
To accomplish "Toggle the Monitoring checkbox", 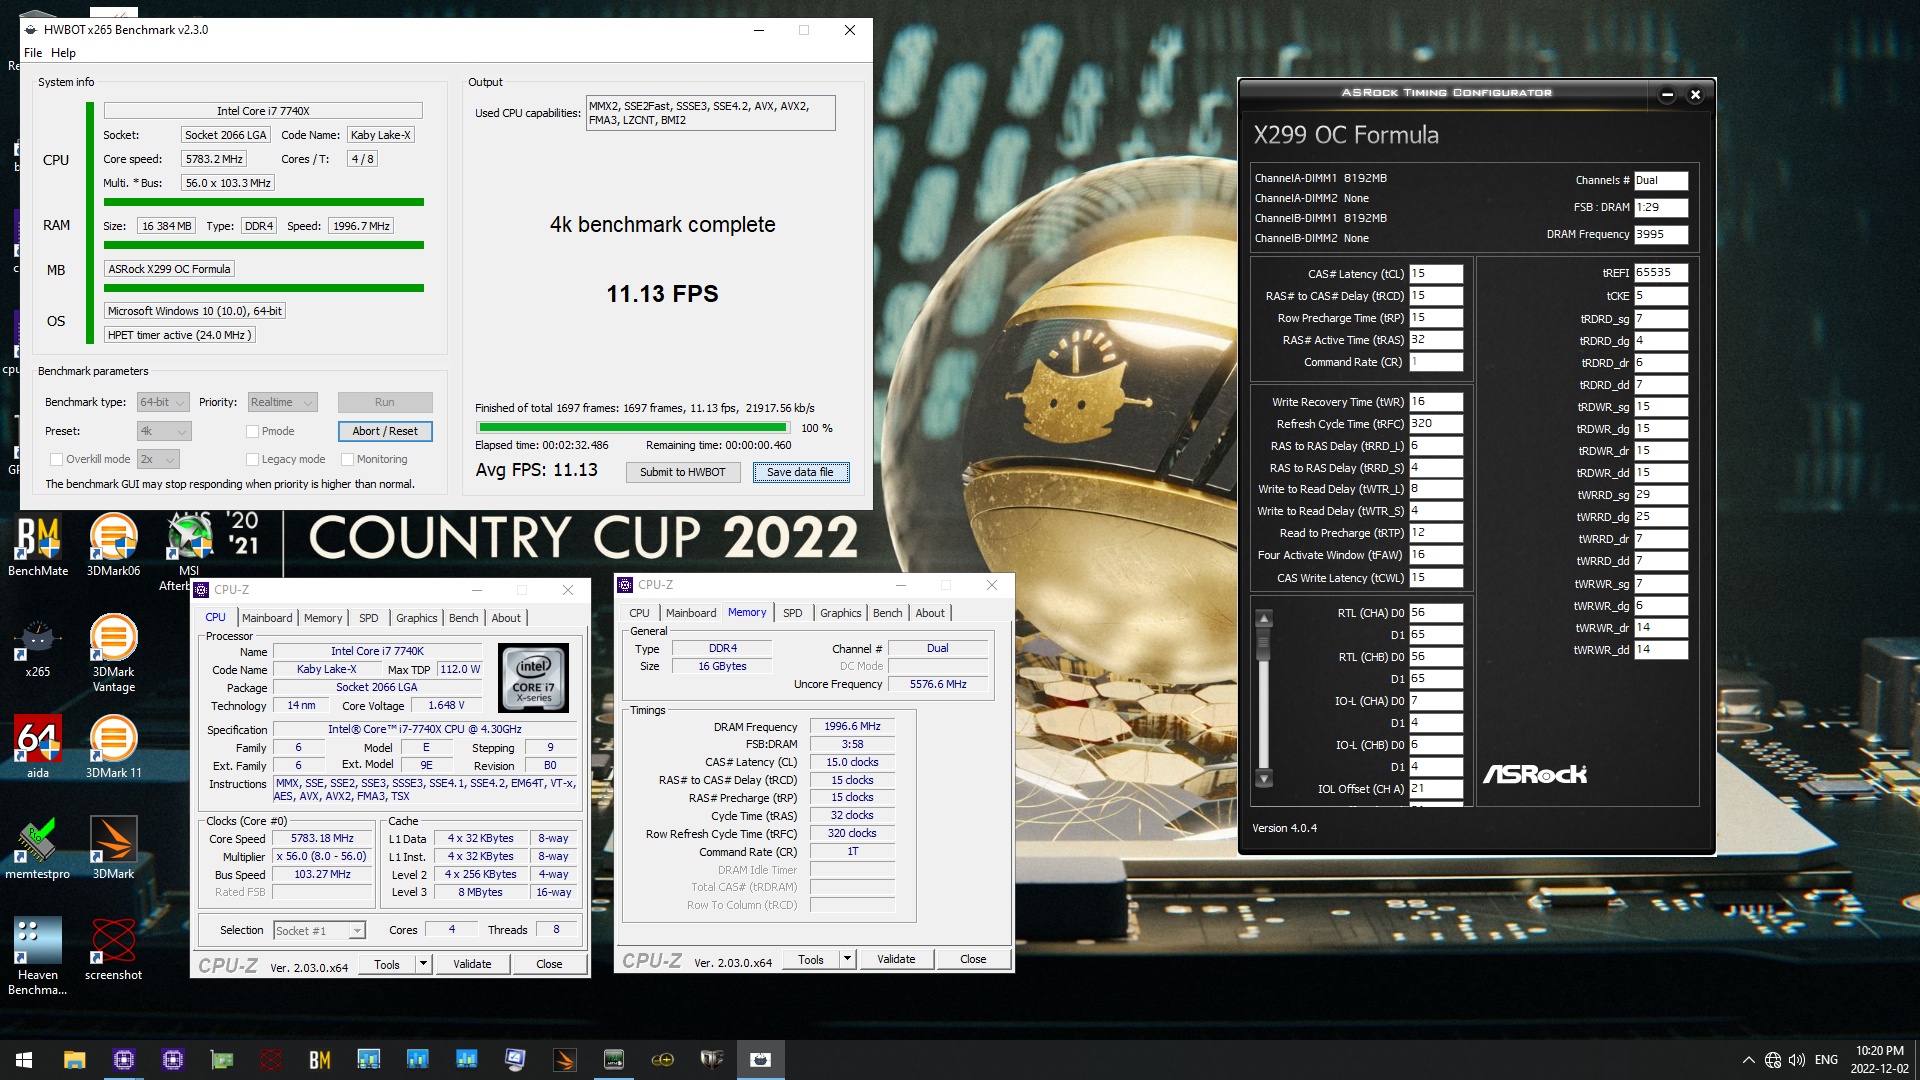I will click(x=347, y=459).
